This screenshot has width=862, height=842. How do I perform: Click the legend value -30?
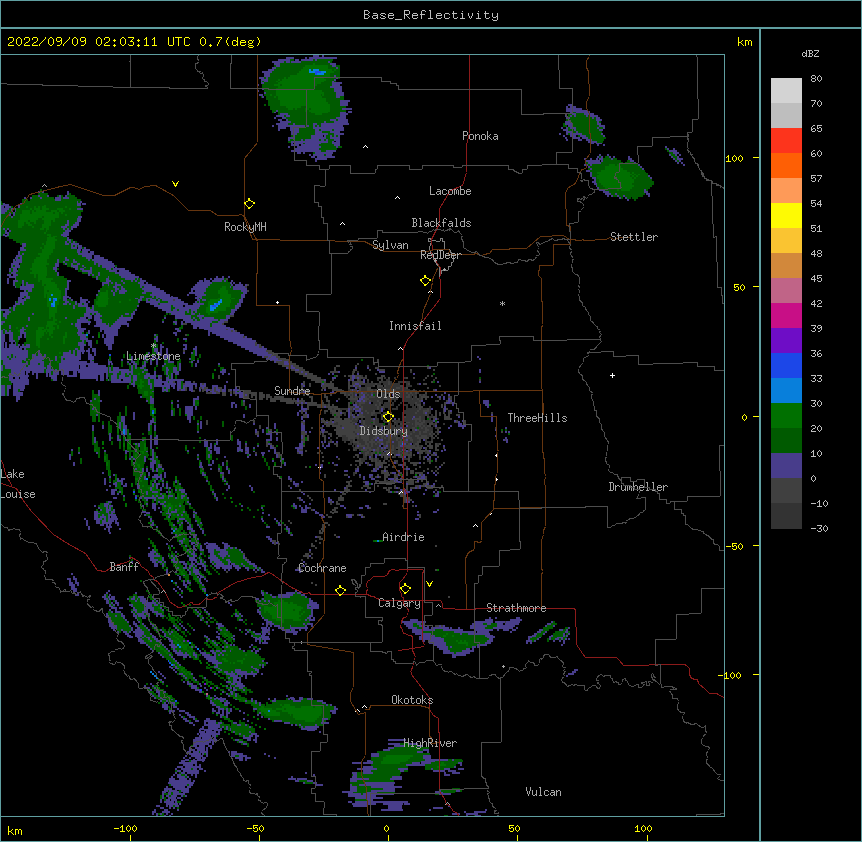[x=819, y=528]
